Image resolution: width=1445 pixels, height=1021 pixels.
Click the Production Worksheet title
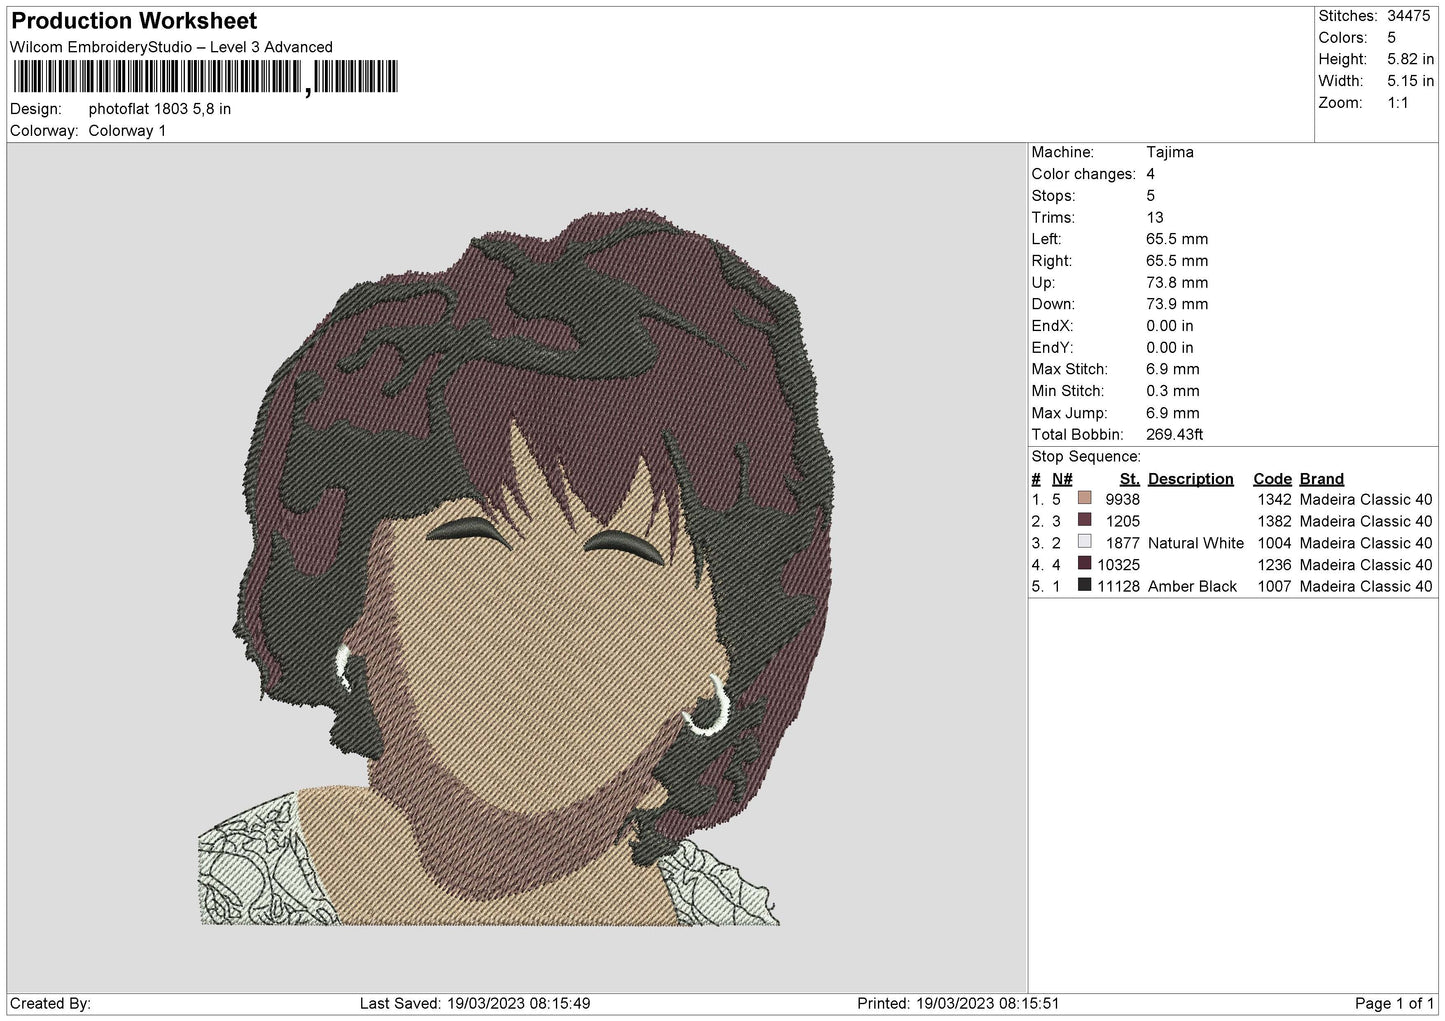(x=134, y=21)
